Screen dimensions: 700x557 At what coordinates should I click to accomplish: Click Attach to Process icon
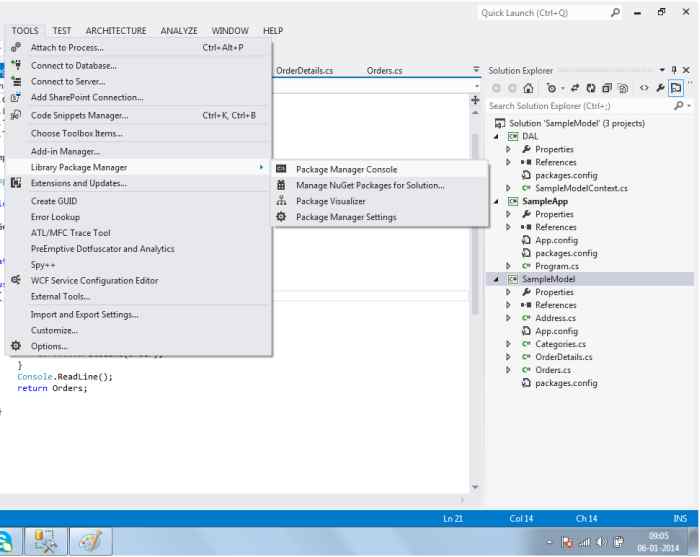click(16, 47)
